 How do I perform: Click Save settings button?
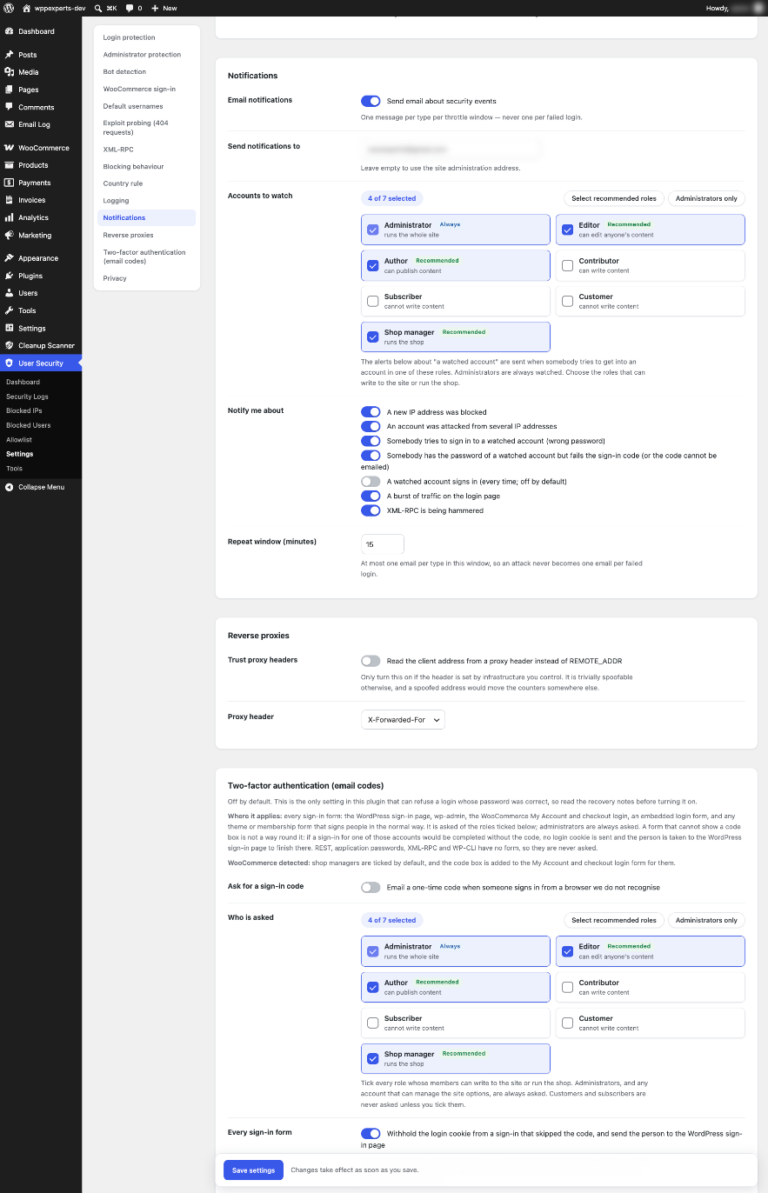253,1170
